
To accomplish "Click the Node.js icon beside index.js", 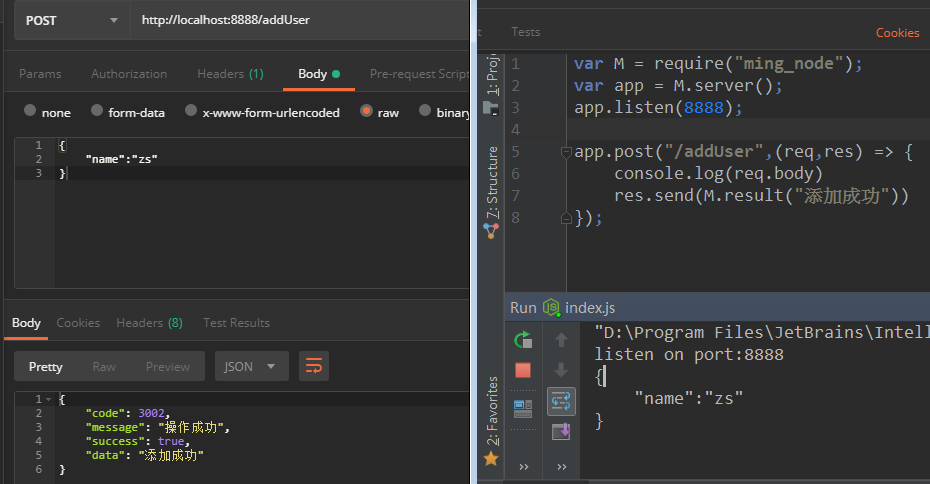I will click(551, 307).
